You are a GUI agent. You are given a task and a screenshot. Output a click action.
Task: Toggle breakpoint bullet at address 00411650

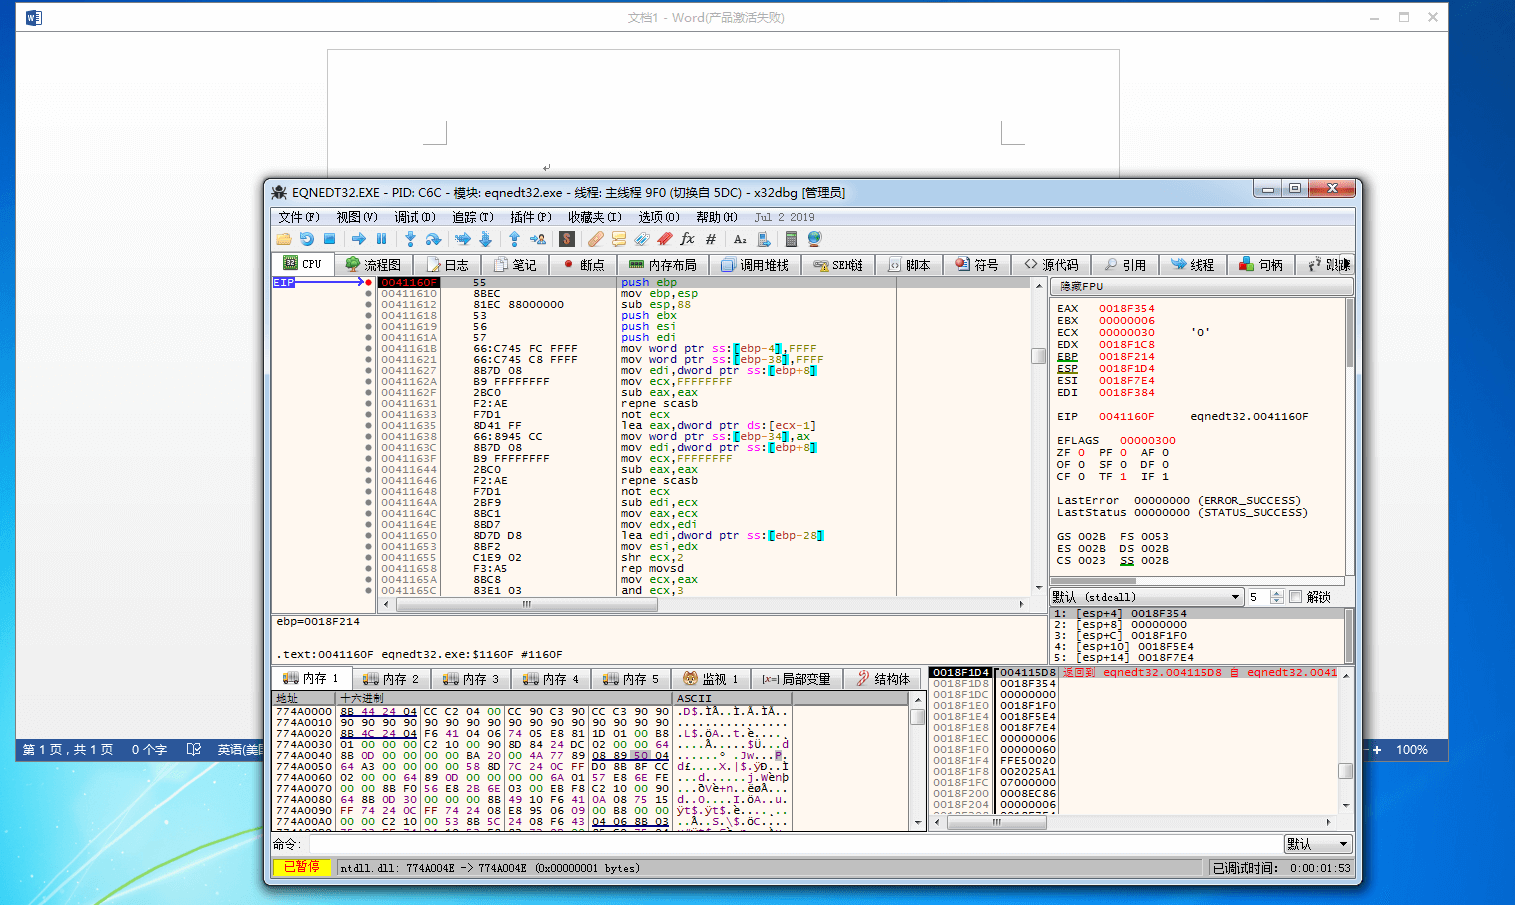(368, 536)
